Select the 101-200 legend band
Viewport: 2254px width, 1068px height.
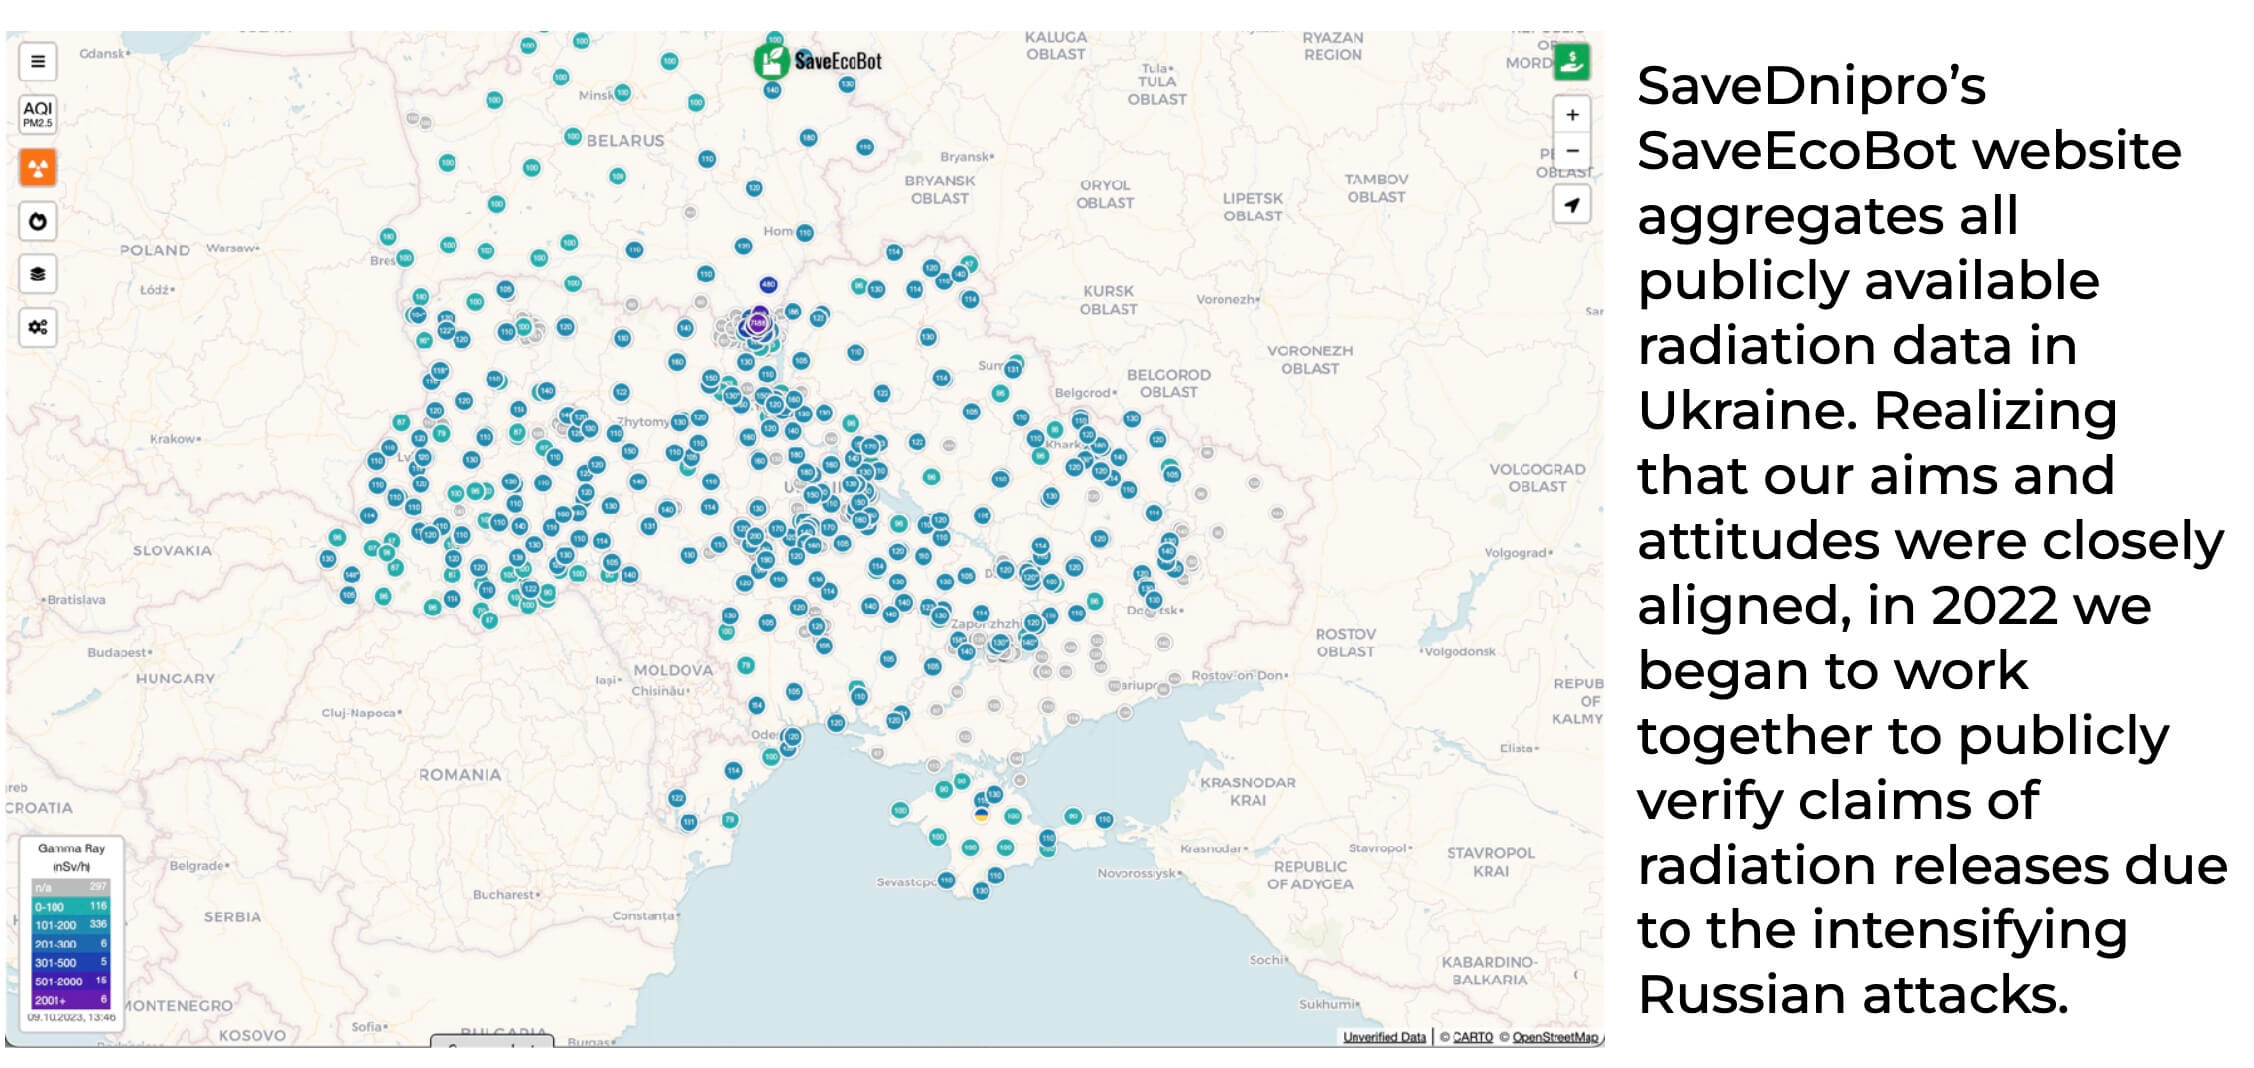click(x=70, y=925)
